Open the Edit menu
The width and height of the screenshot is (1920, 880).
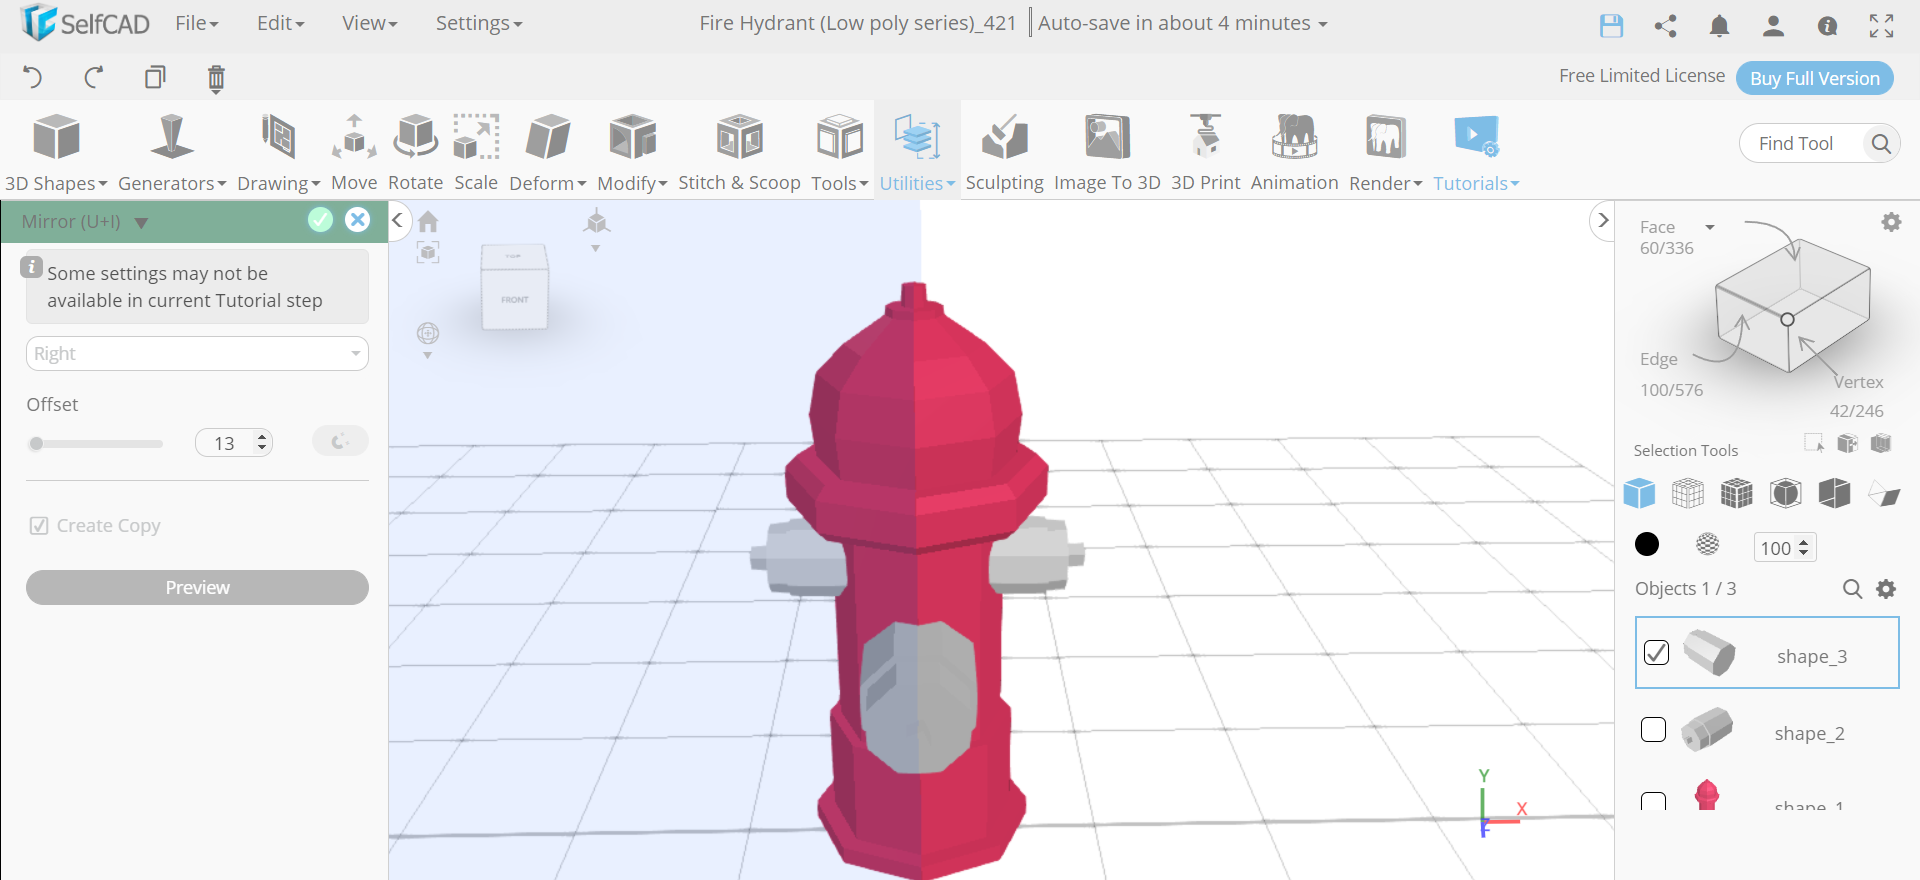[x=280, y=23]
